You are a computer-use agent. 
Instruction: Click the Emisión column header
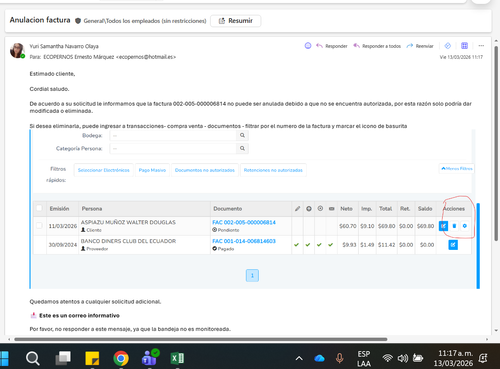click(59, 209)
